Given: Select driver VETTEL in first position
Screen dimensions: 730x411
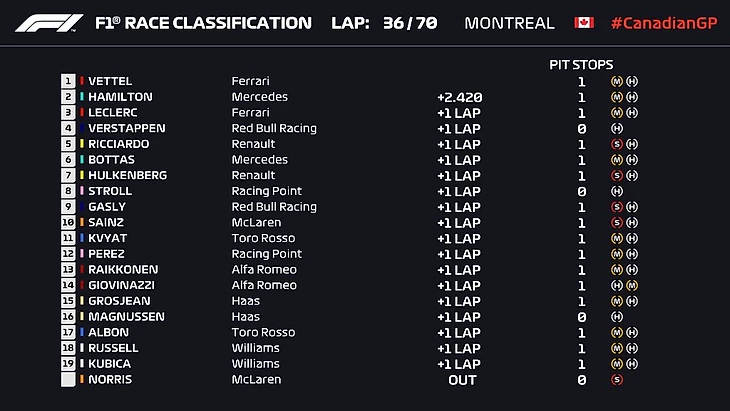Looking at the screenshot, I should pyautogui.click(x=110, y=81).
